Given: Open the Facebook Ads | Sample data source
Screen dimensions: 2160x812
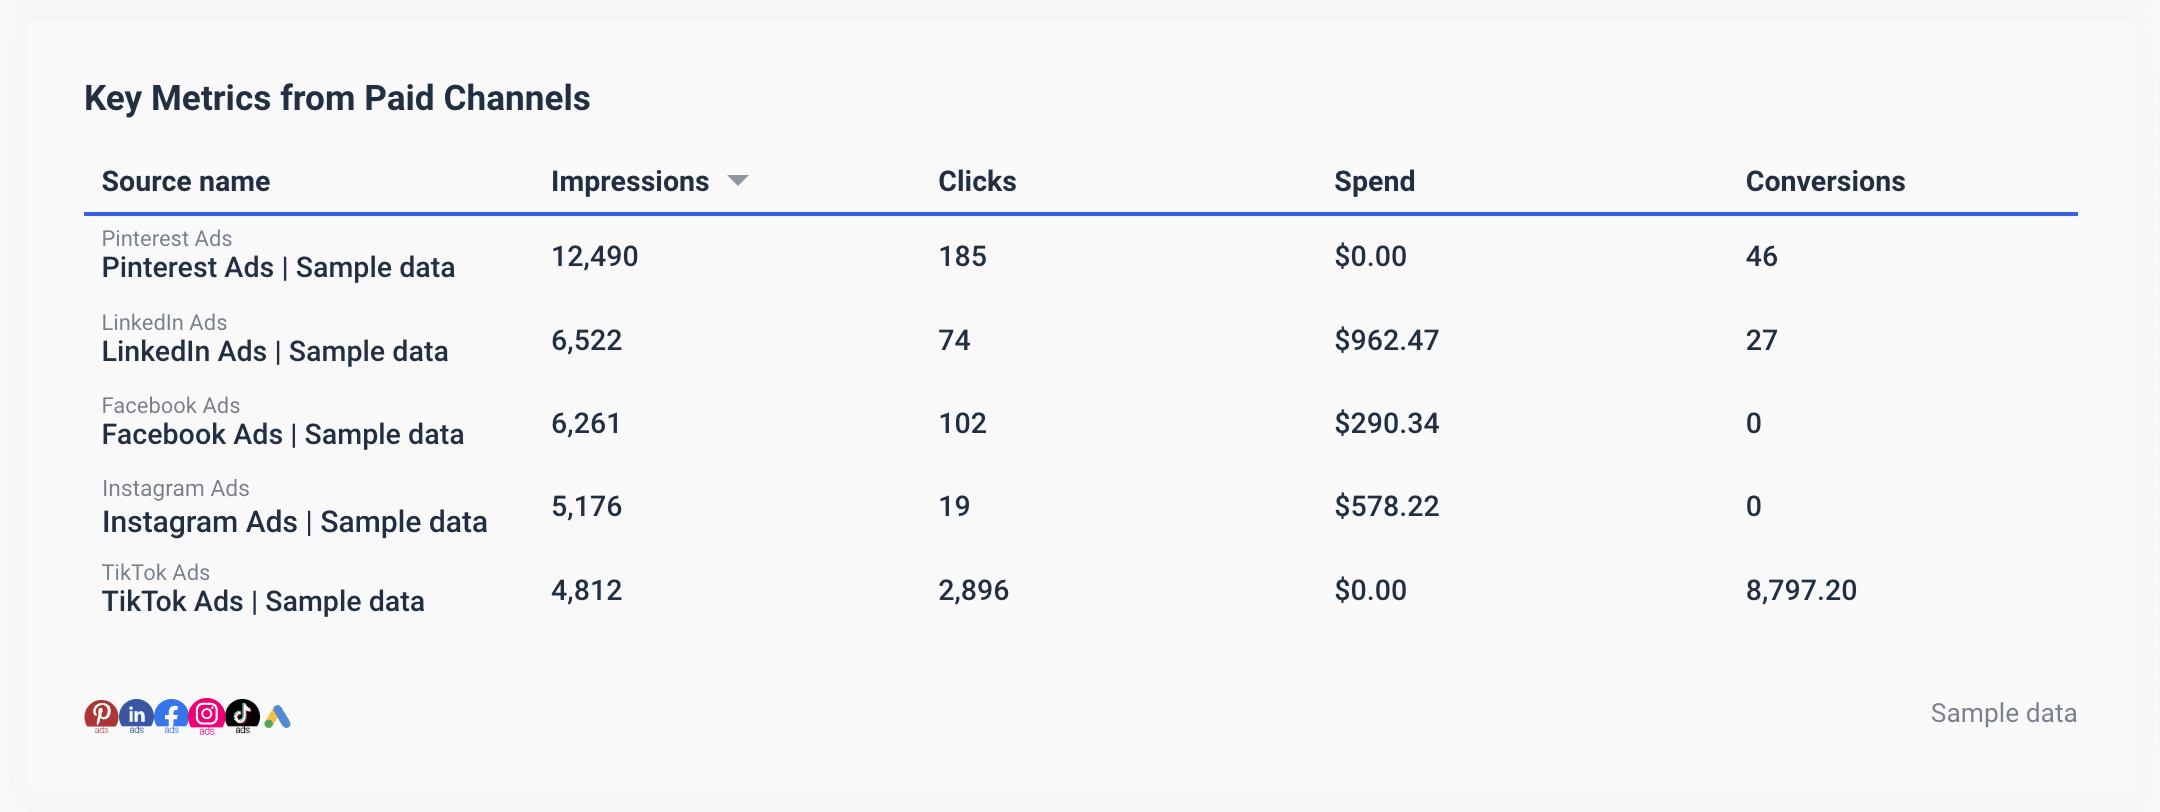Looking at the screenshot, I should pyautogui.click(x=283, y=435).
